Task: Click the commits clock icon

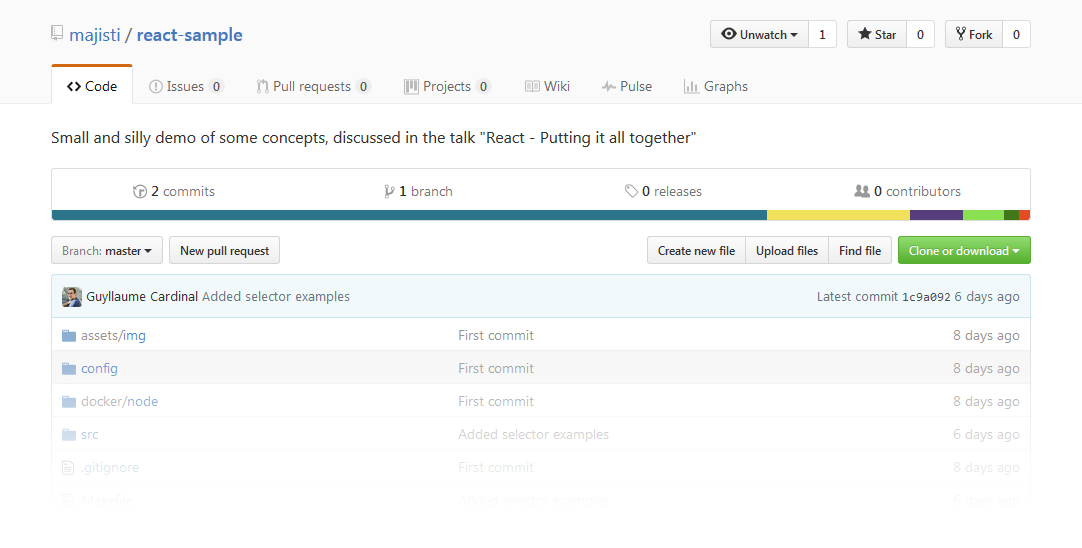Action: coord(140,191)
